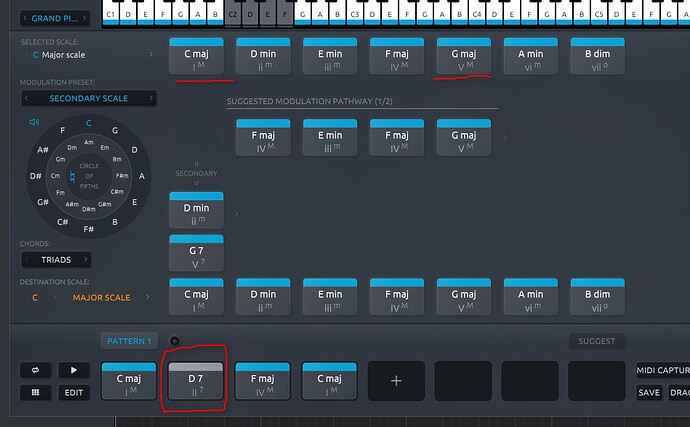Click the natural sign in the circle center
690x427 pixels.
[x=72, y=177]
